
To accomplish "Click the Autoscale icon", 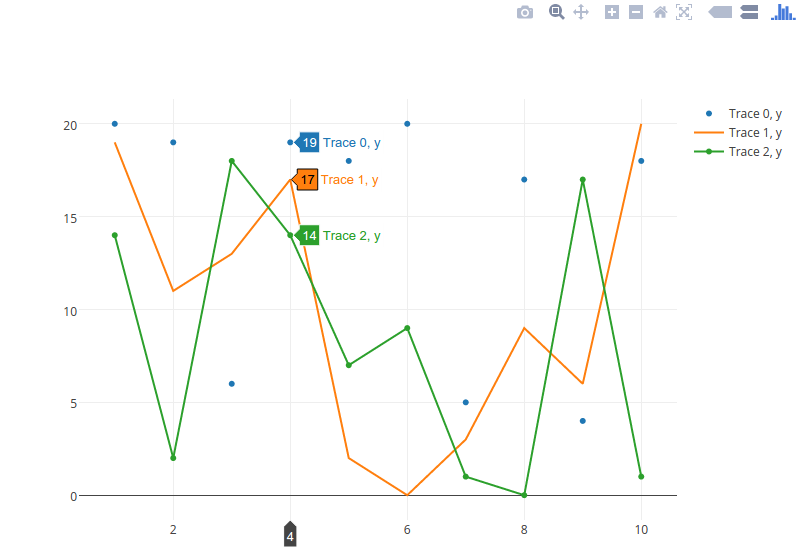I will point(684,12).
